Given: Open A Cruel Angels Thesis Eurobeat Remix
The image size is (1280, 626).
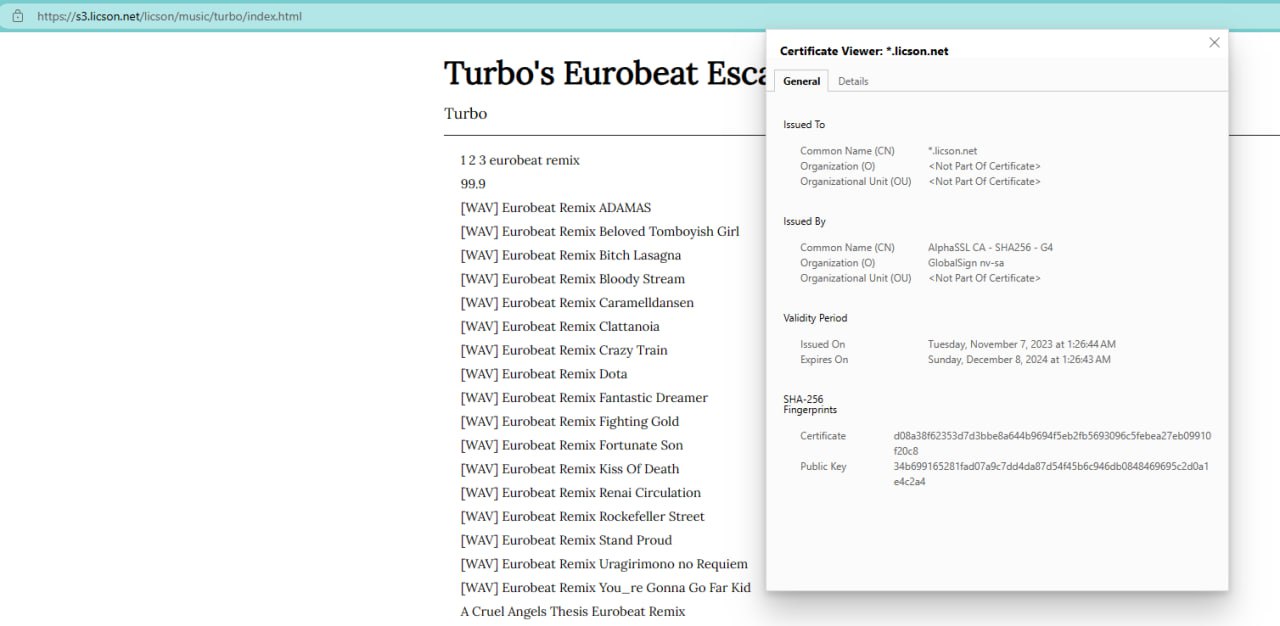Looking at the screenshot, I should [572, 612].
